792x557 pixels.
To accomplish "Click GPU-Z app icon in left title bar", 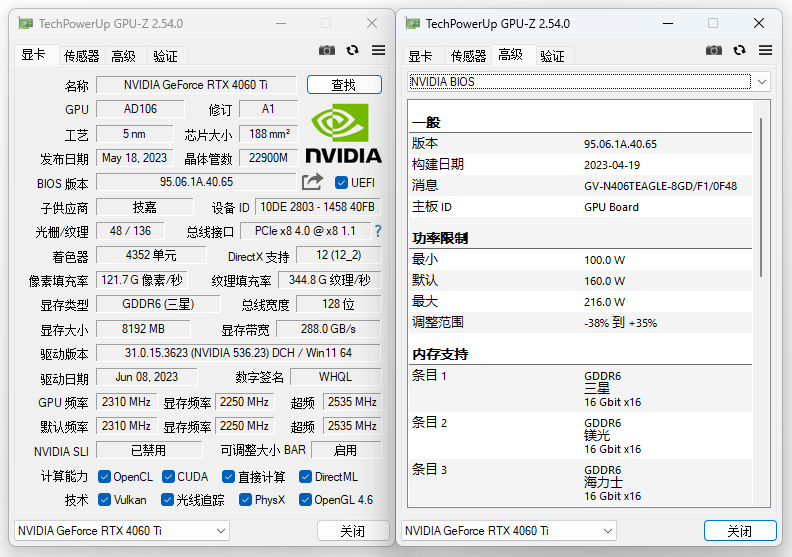I will click(x=26, y=23).
